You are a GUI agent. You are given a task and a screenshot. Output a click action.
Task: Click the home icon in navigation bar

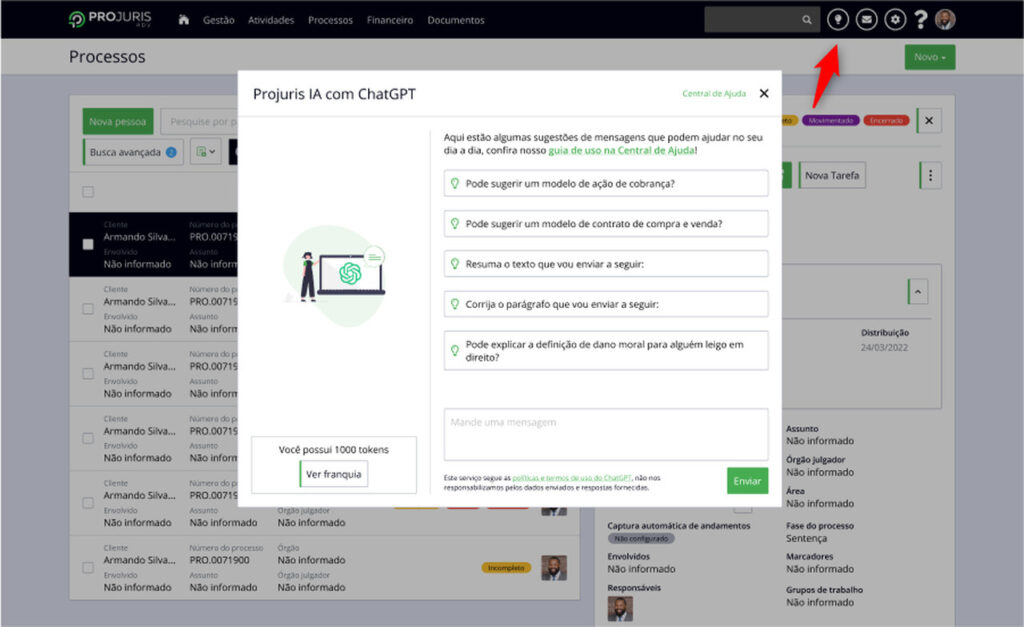(183, 20)
